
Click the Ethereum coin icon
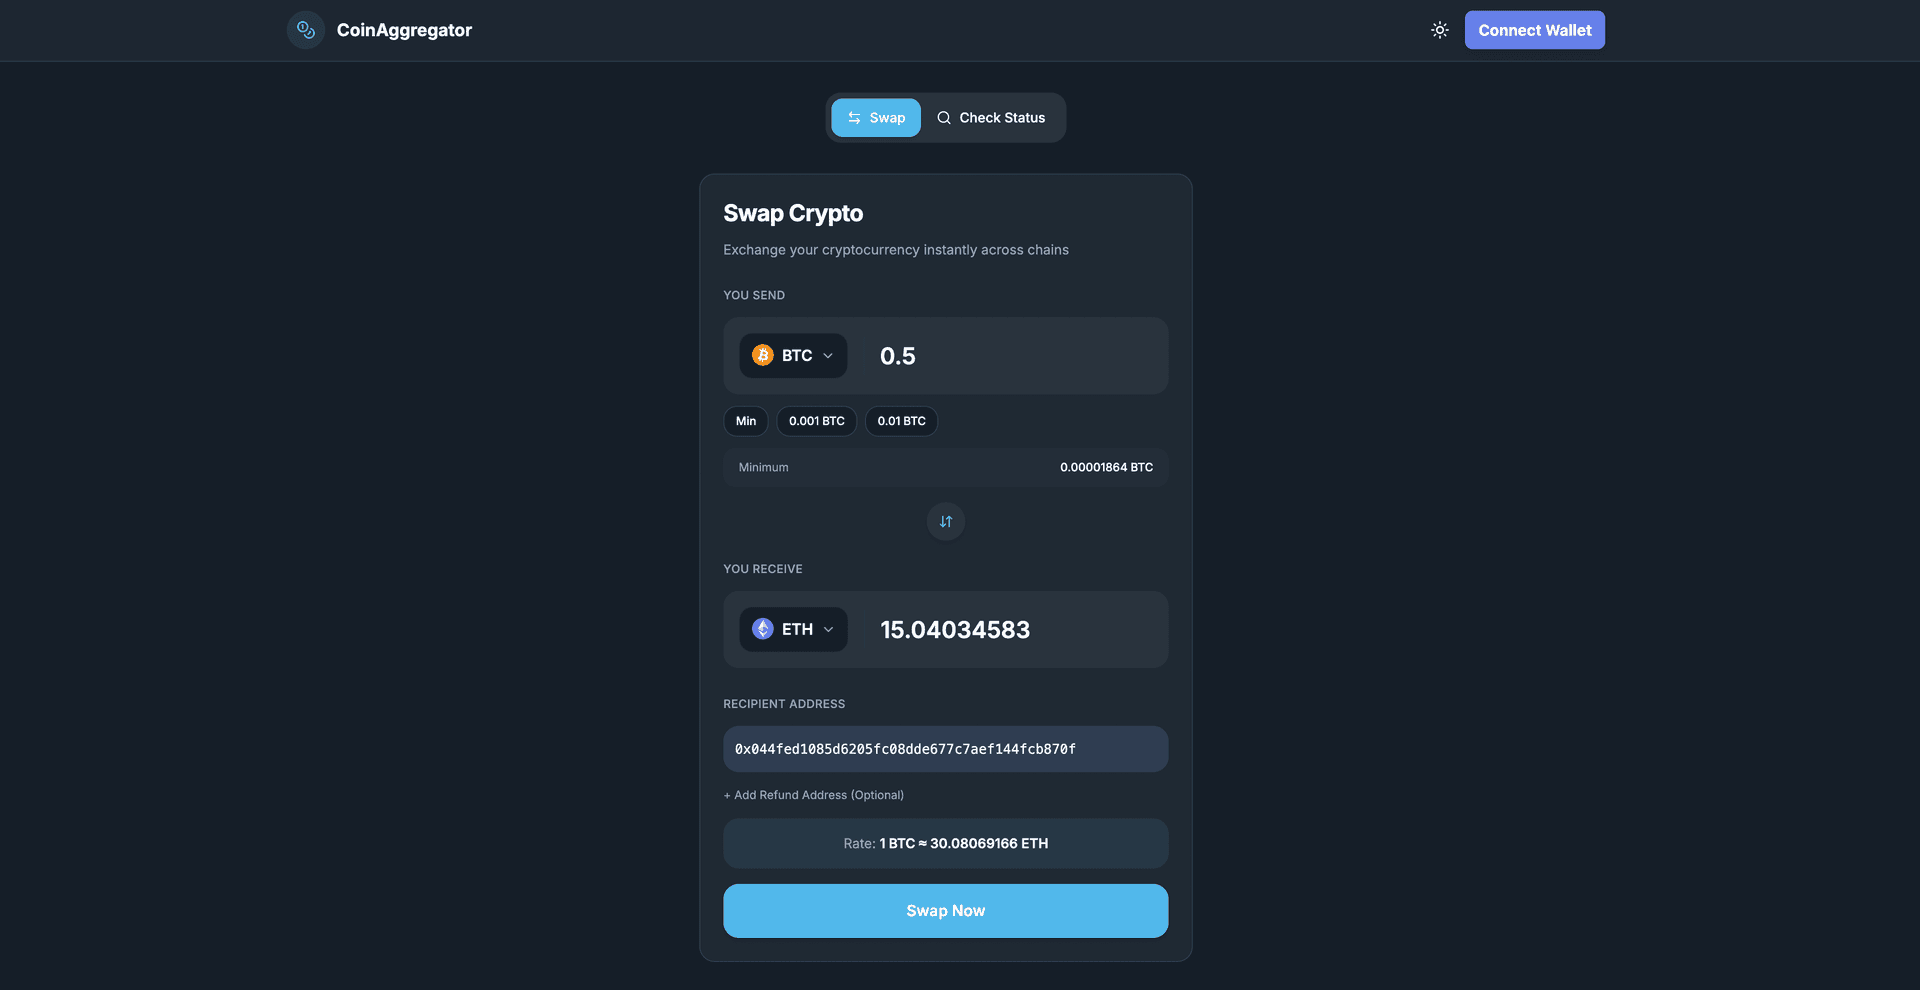[x=763, y=629]
